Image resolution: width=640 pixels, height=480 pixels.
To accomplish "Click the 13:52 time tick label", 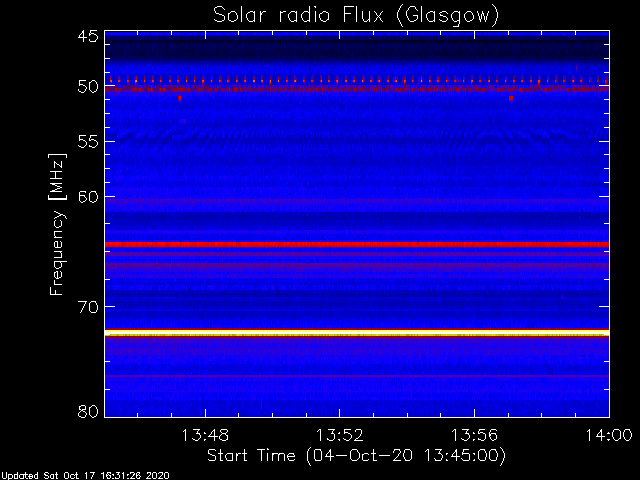I will [340, 435].
